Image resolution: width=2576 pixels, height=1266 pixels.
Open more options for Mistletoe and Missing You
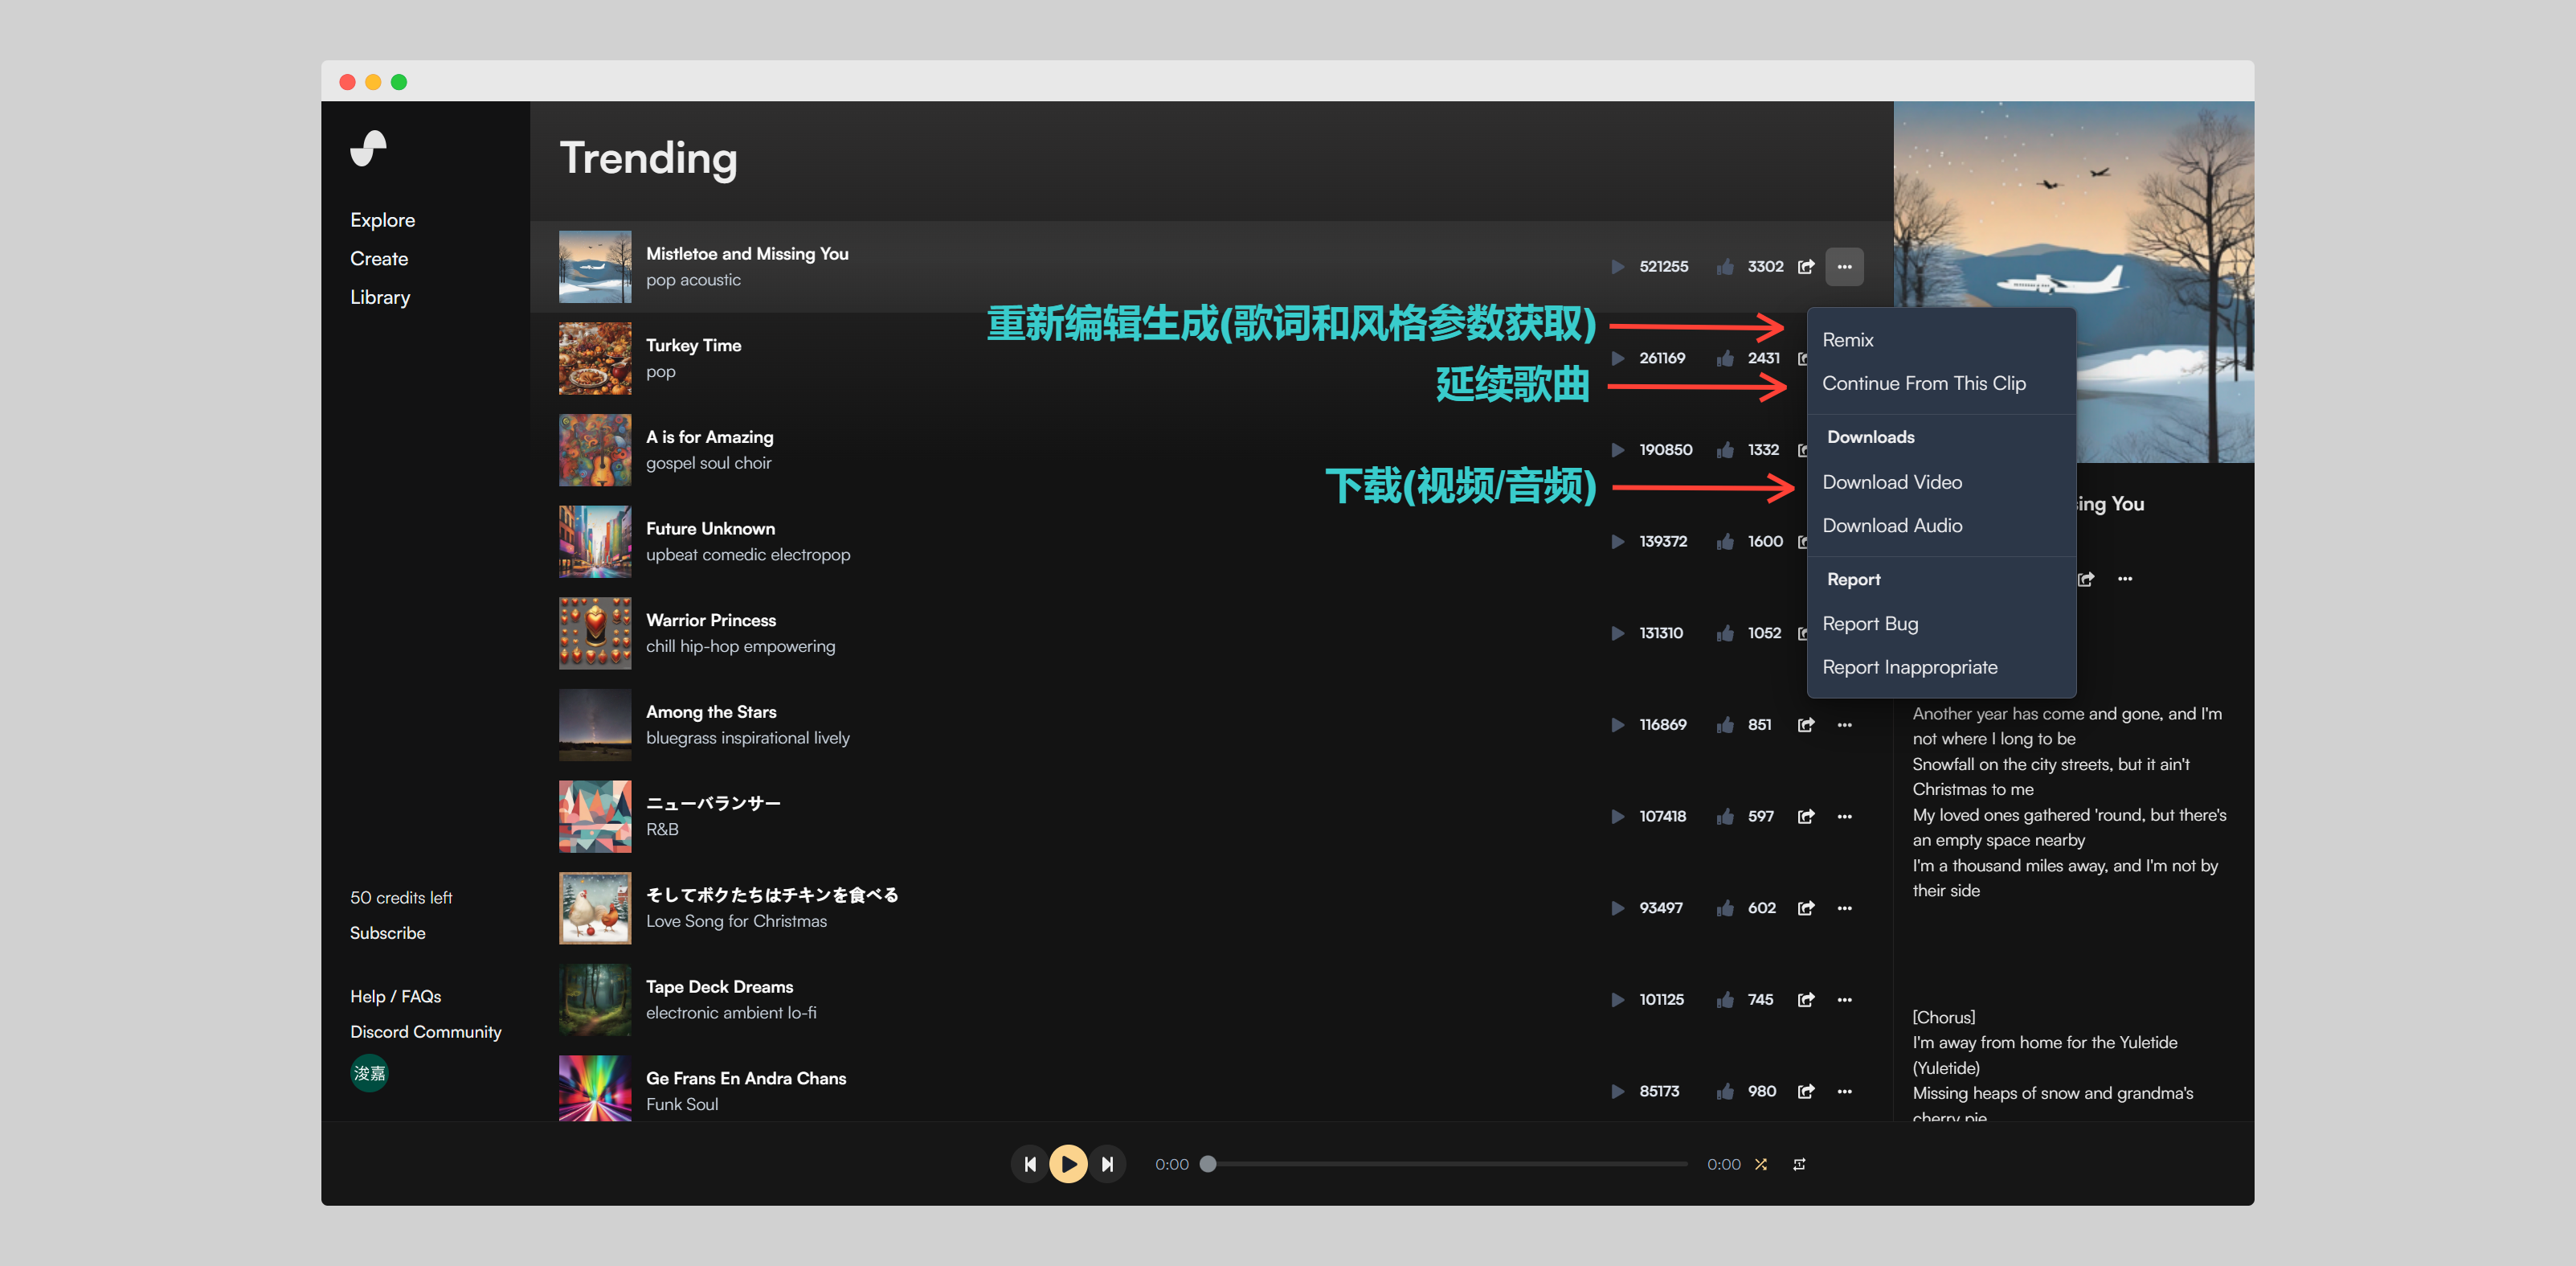(x=1844, y=267)
